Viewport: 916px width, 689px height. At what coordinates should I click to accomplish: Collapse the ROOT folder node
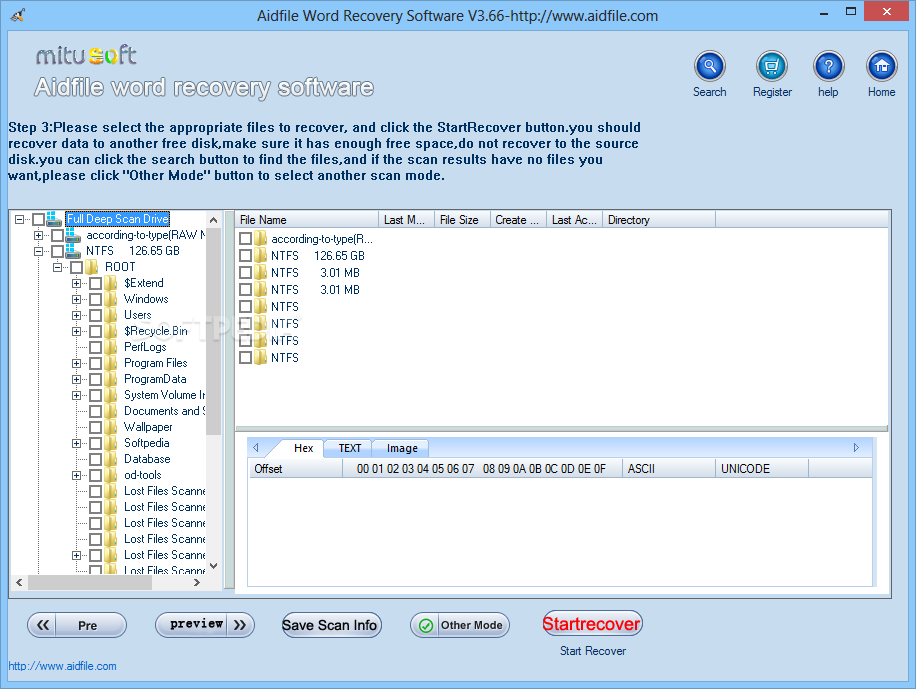[x=57, y=267]
